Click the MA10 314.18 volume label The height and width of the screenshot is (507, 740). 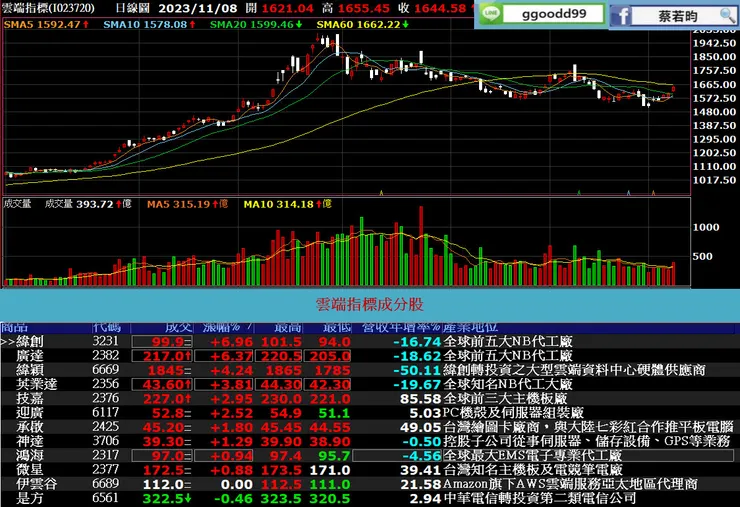point(287,204)
